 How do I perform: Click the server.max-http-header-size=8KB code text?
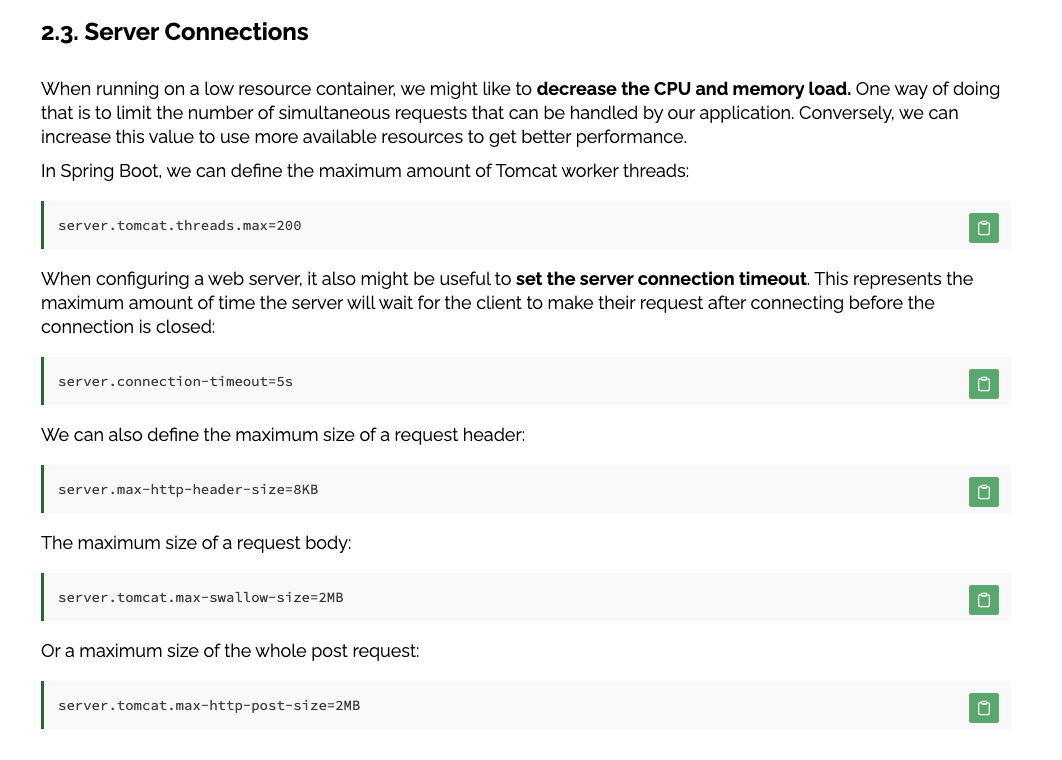pos(188,490)
